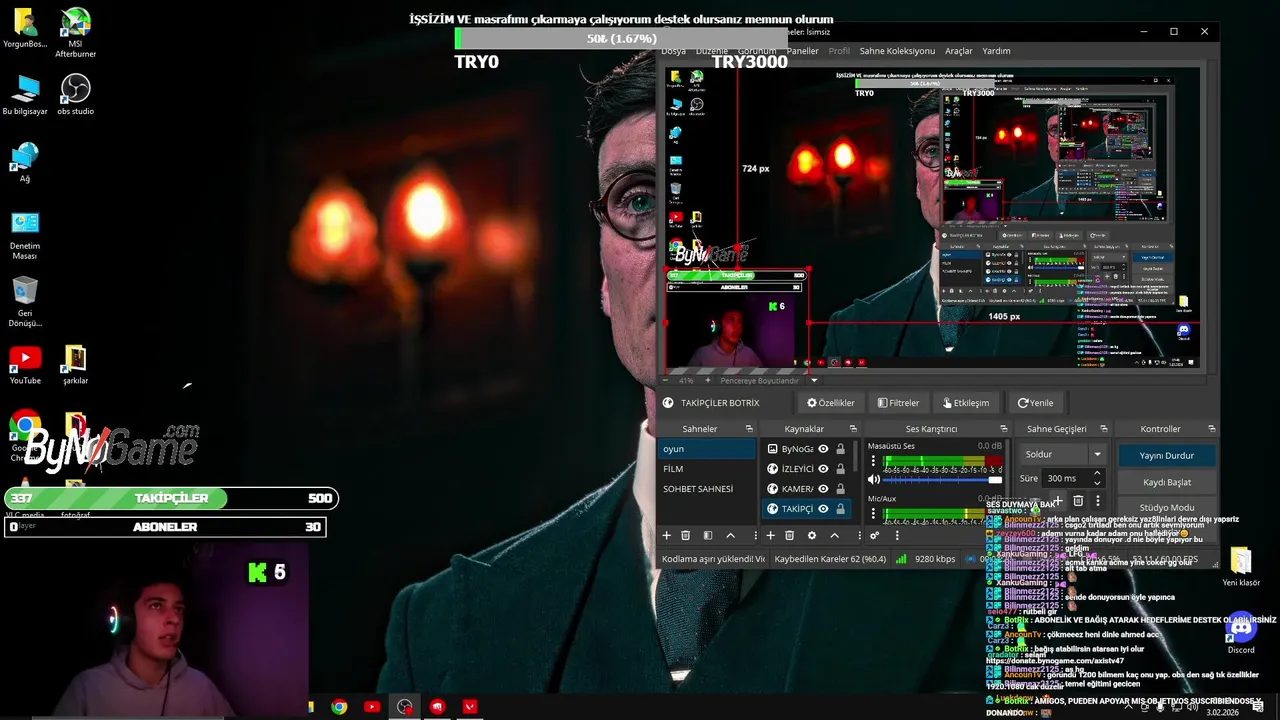1280x720 pixels.
Task: Select the YorgunBos desktop folder icon
Action: click(x=25, y=28)
